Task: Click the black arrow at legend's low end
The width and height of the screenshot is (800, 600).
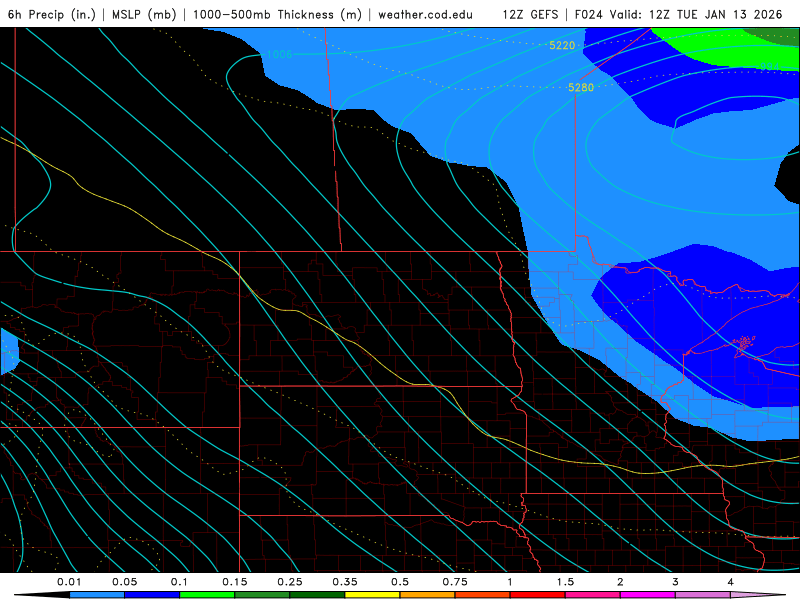Action: pyautogui.click(x=42, y=595)
